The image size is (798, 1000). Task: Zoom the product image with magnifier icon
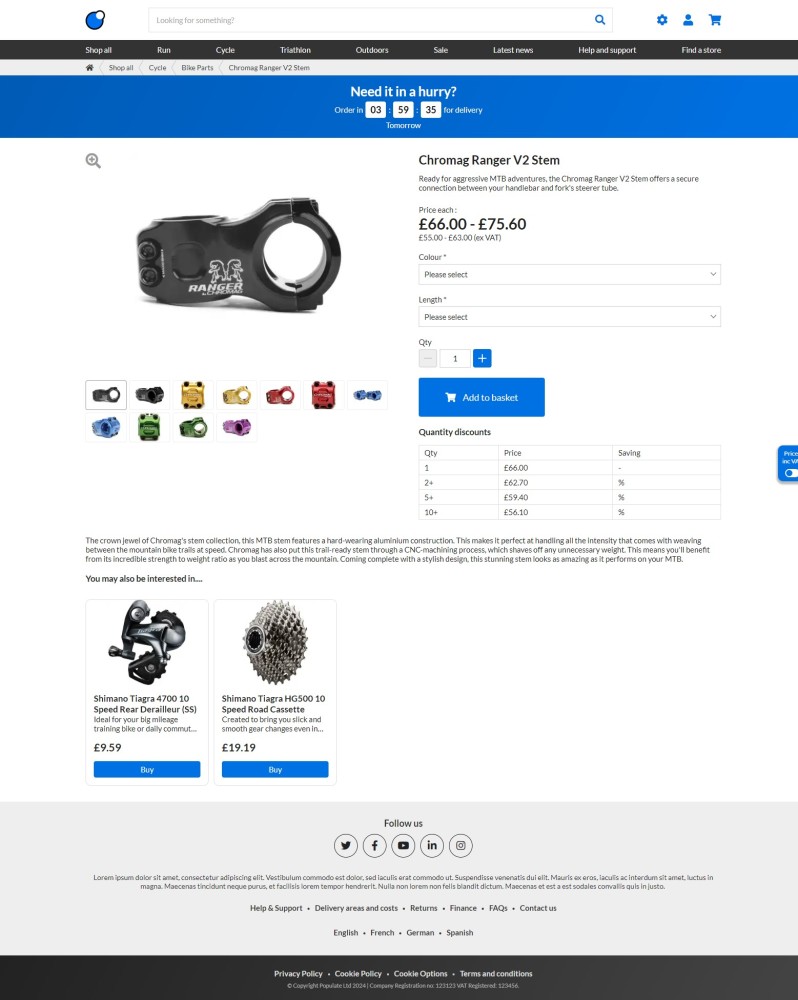[93, 161]
